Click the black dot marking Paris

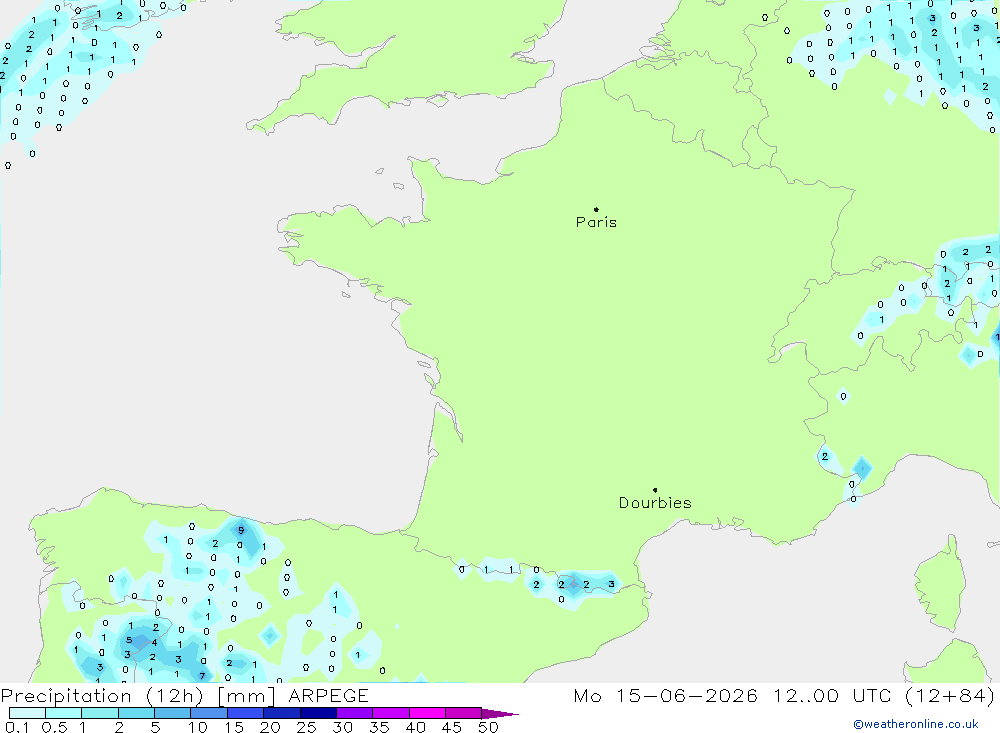pos(596,209)
